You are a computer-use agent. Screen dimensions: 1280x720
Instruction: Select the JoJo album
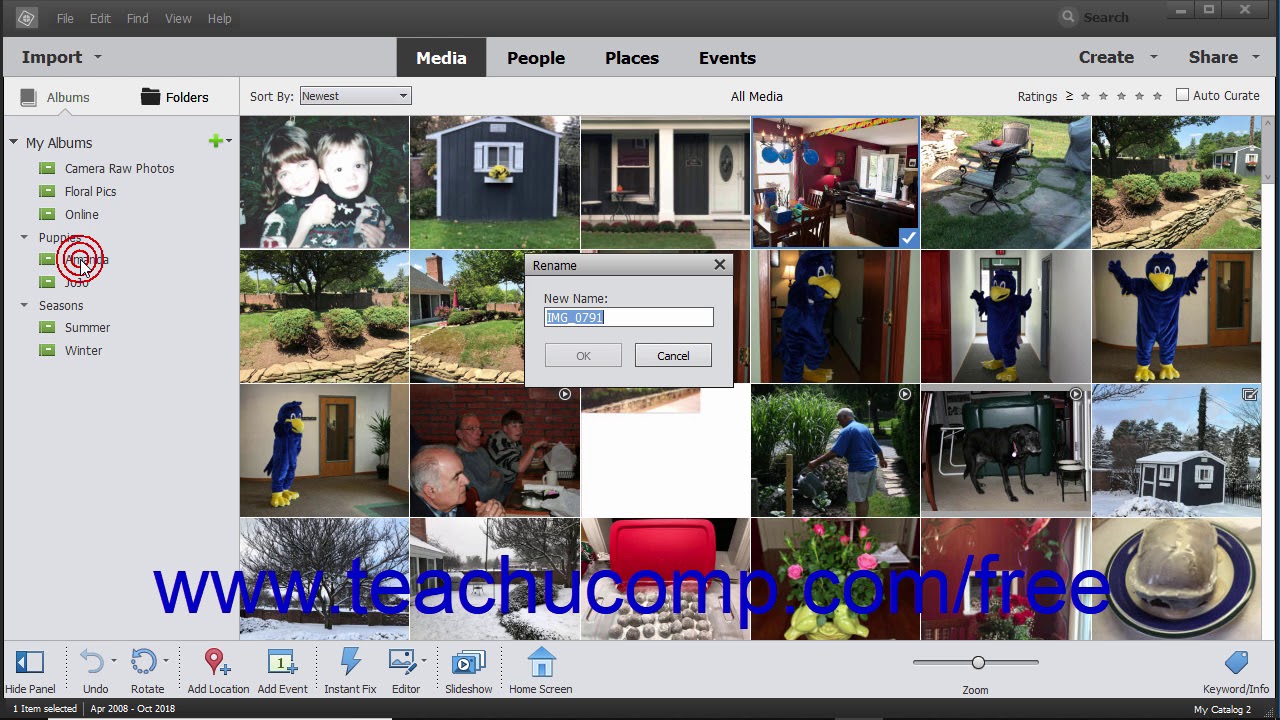point(76,282)
